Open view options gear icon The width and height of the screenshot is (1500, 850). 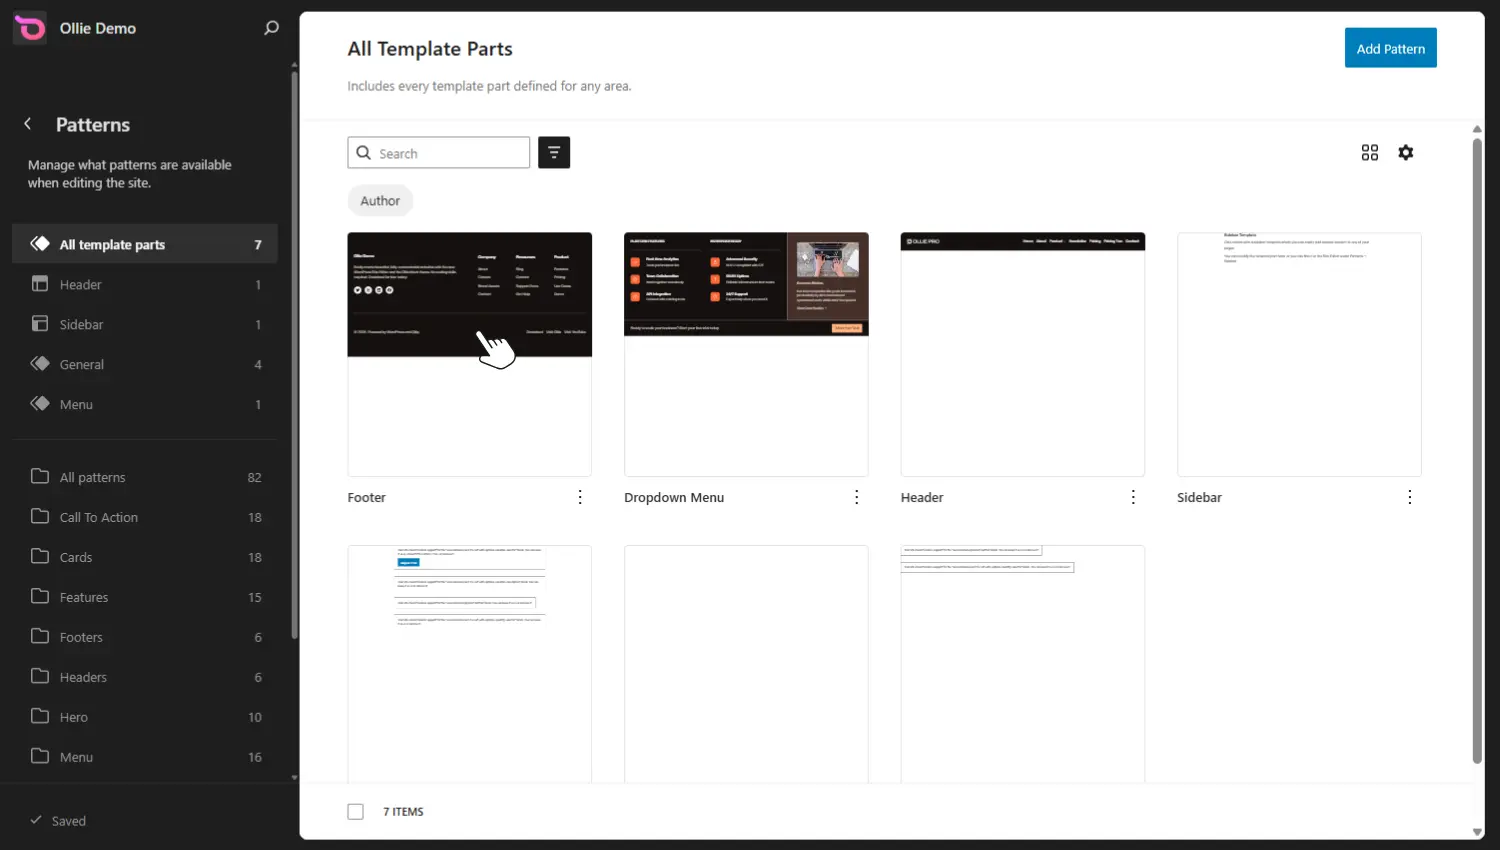point(1406,152)
